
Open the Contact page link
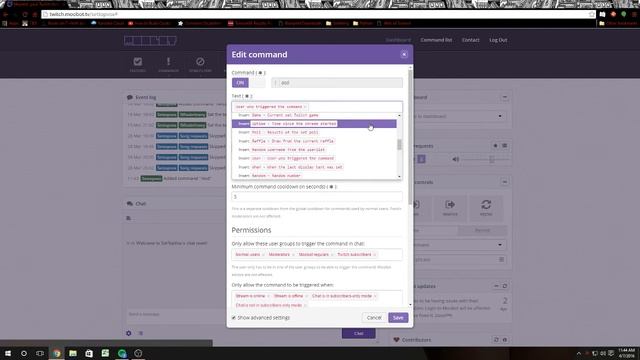[x=470, y=40]
